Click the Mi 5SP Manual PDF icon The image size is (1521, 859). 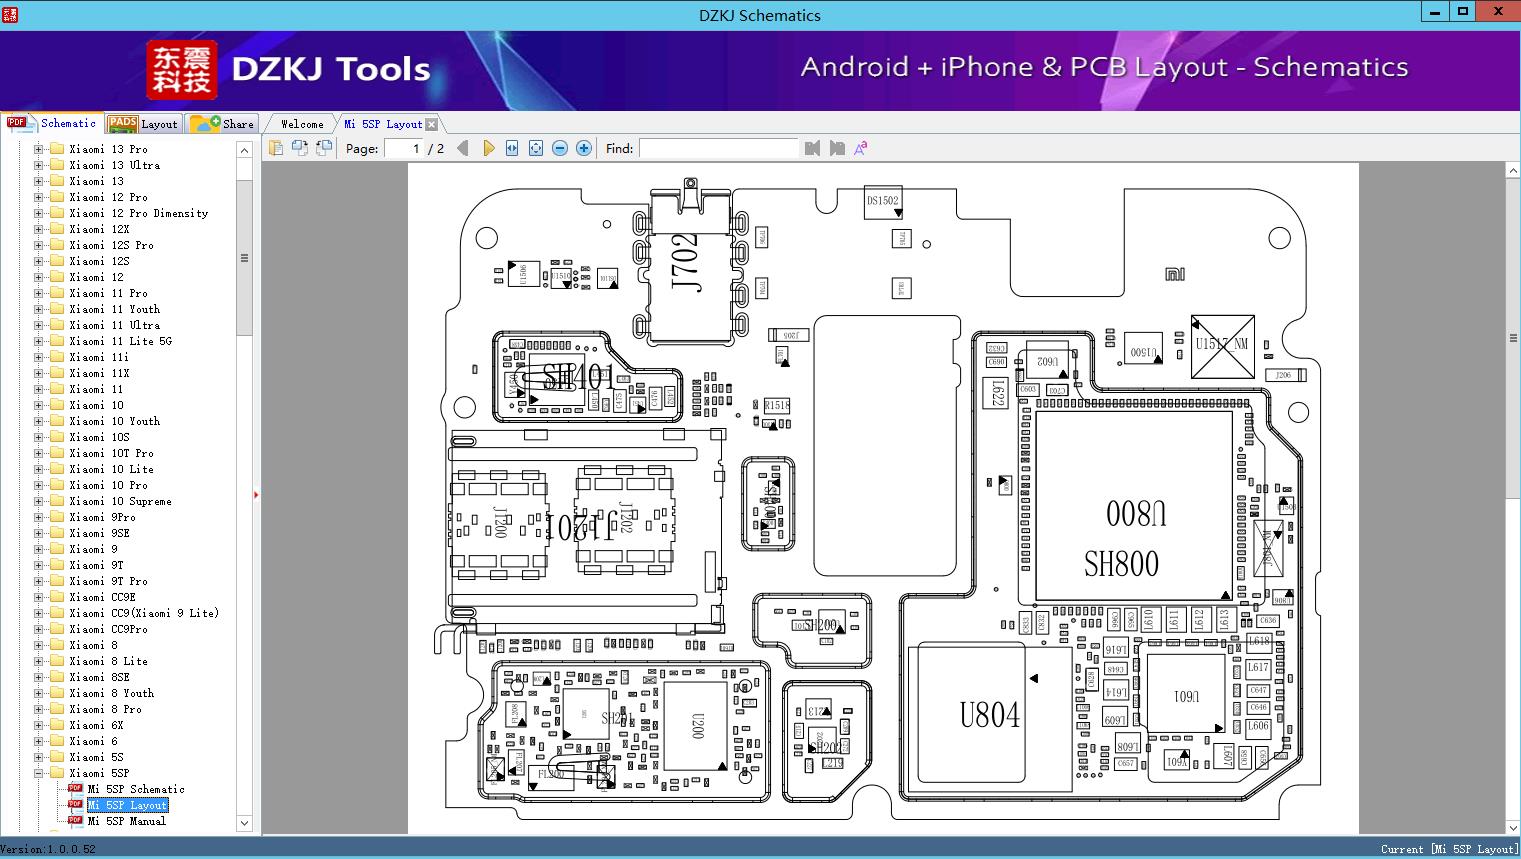click(75, 821)
